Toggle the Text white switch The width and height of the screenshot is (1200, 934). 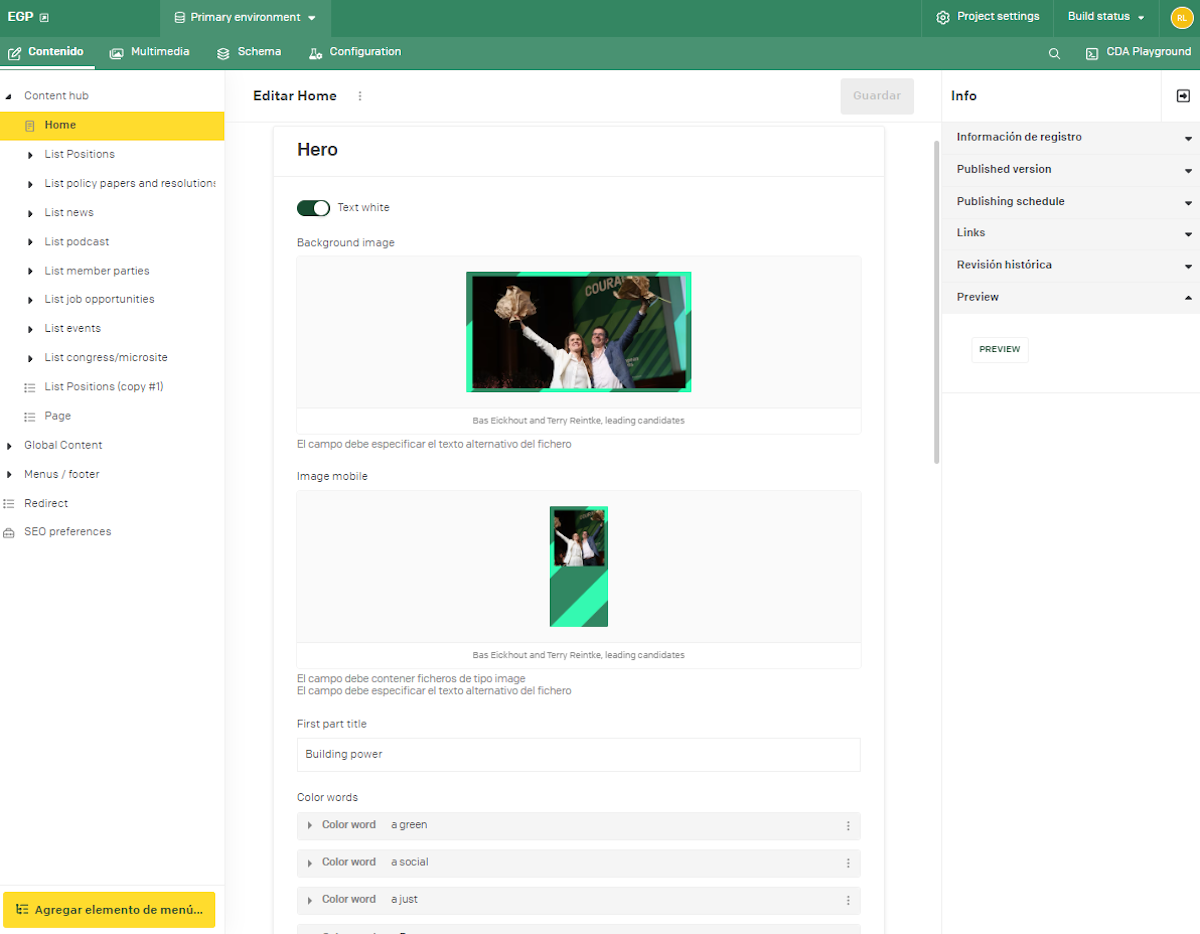(x=313, y=208)
